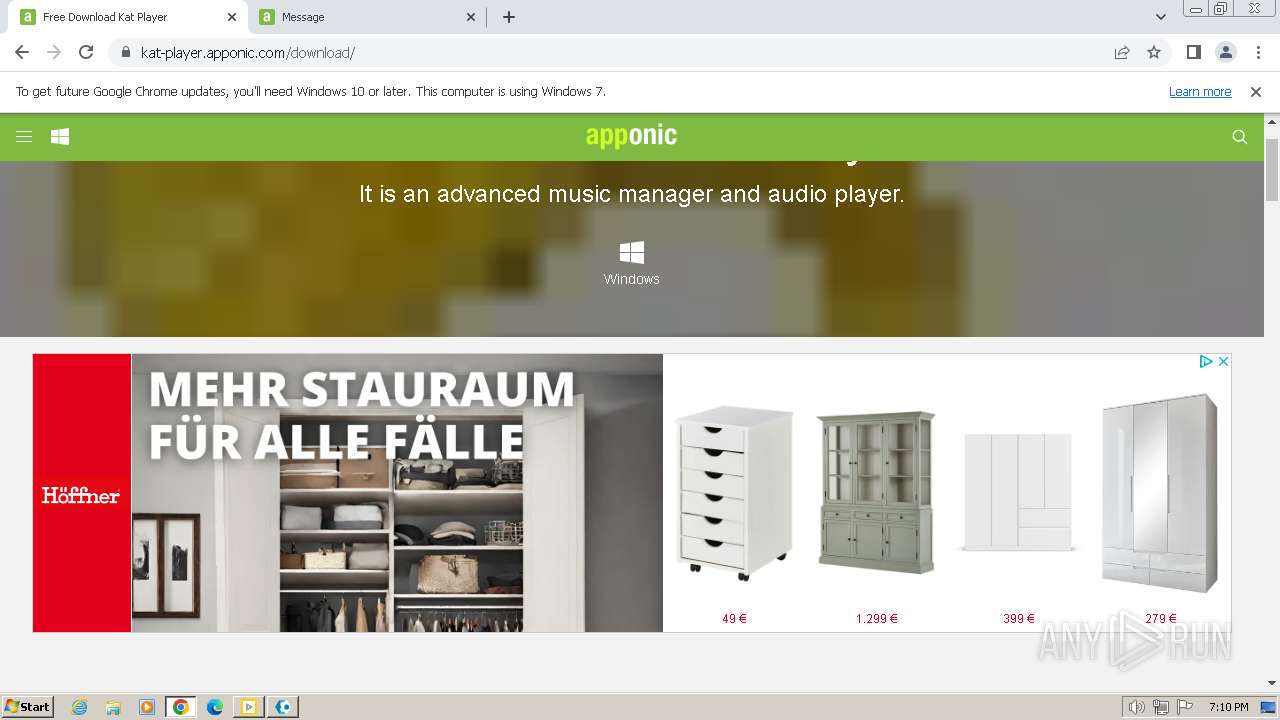Click the Windows platform label
Screen dimensions: 1280x720
tap(632, 279)
